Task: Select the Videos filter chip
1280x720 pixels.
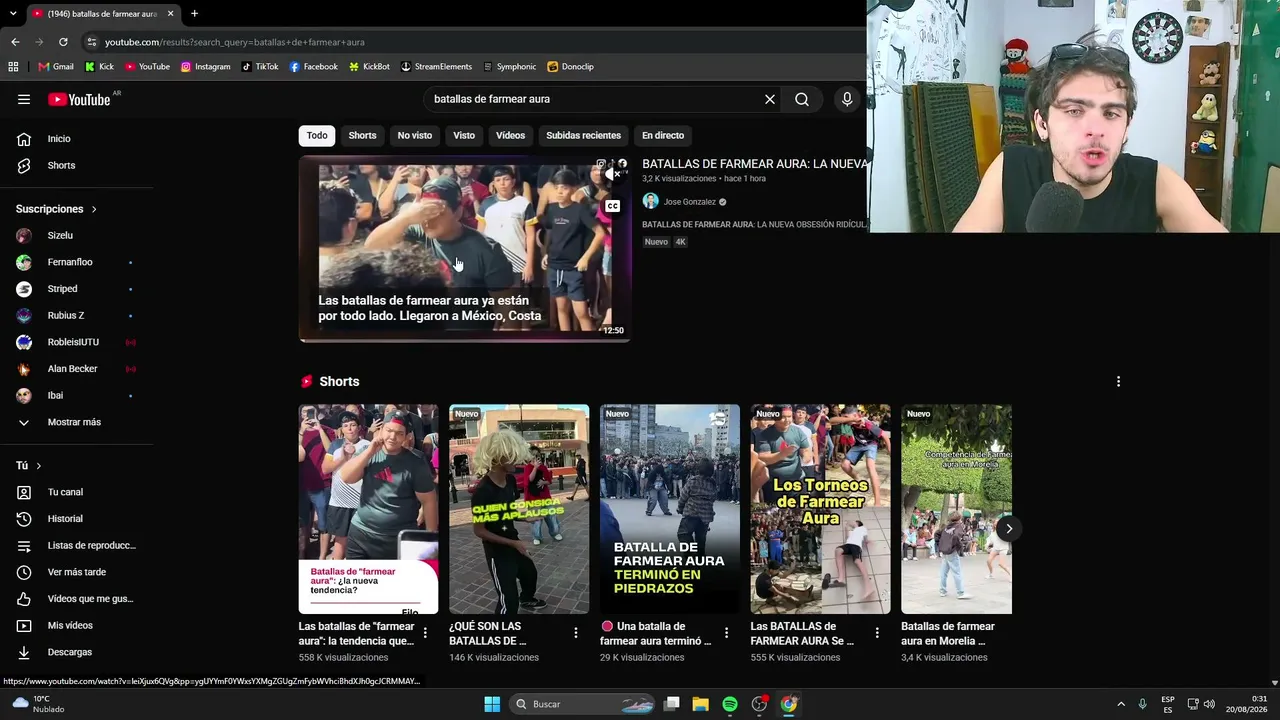Action: [x=510, y=135]
